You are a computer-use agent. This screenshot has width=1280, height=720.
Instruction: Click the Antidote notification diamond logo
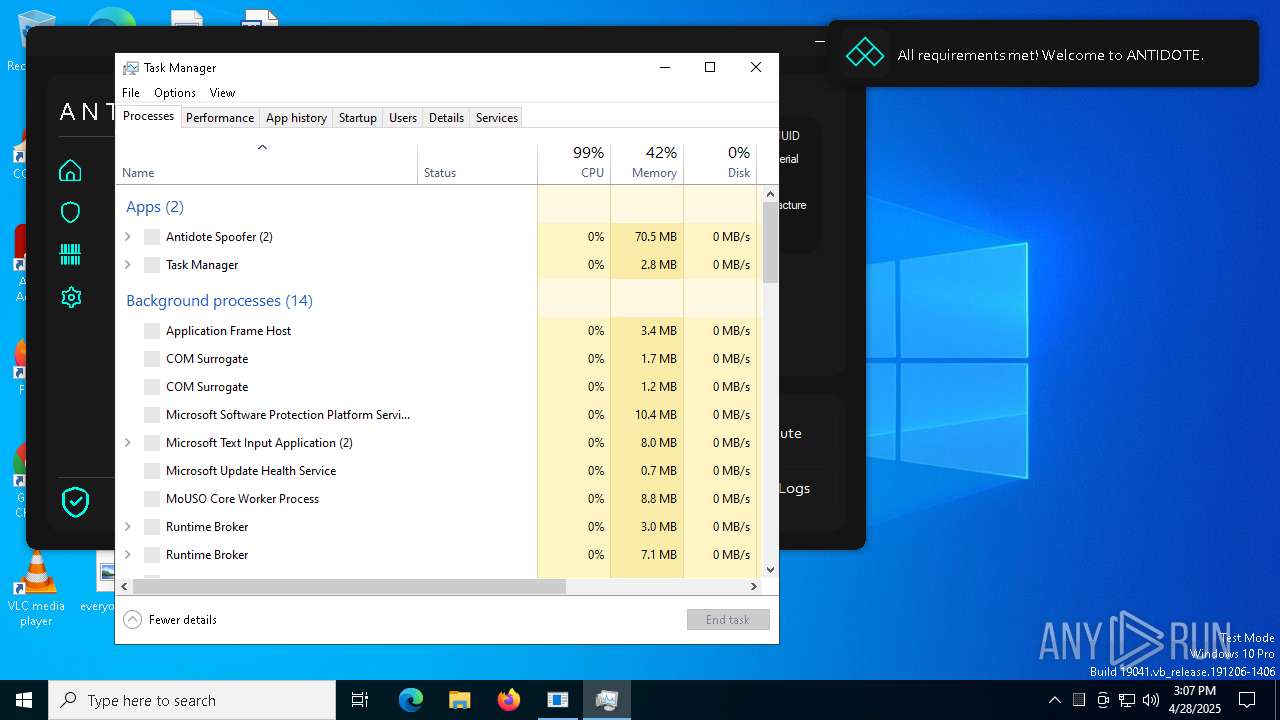click(x=865, y=54)
